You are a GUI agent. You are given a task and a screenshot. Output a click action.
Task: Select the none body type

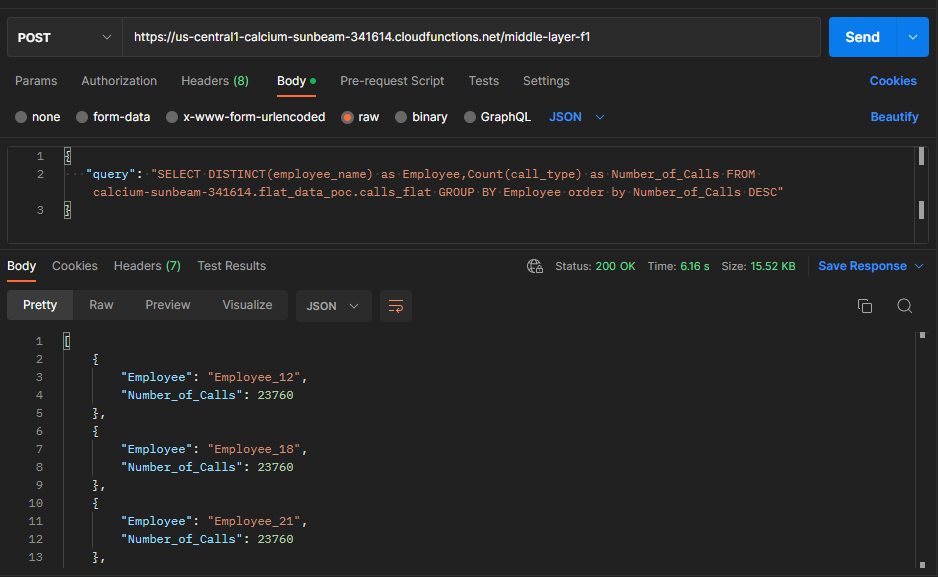pyautogui.click(x=38, y=117)
